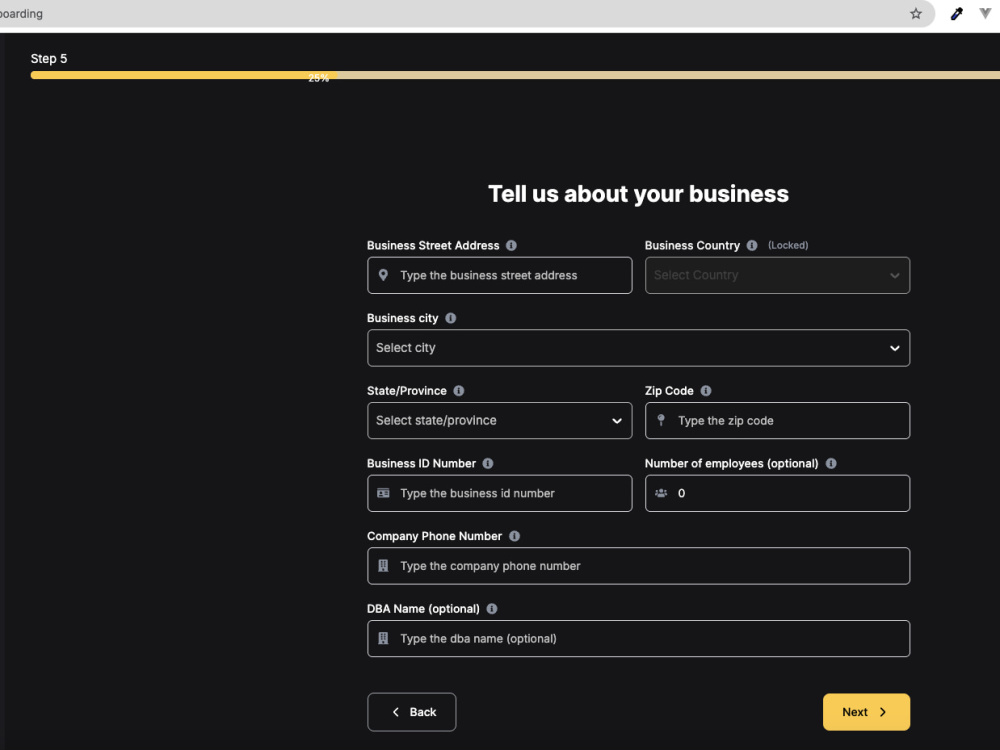Click the info icon beside Business ID Number
Image resolution: width=1000 pixels, height=750 pixels.
click(488, 464)
